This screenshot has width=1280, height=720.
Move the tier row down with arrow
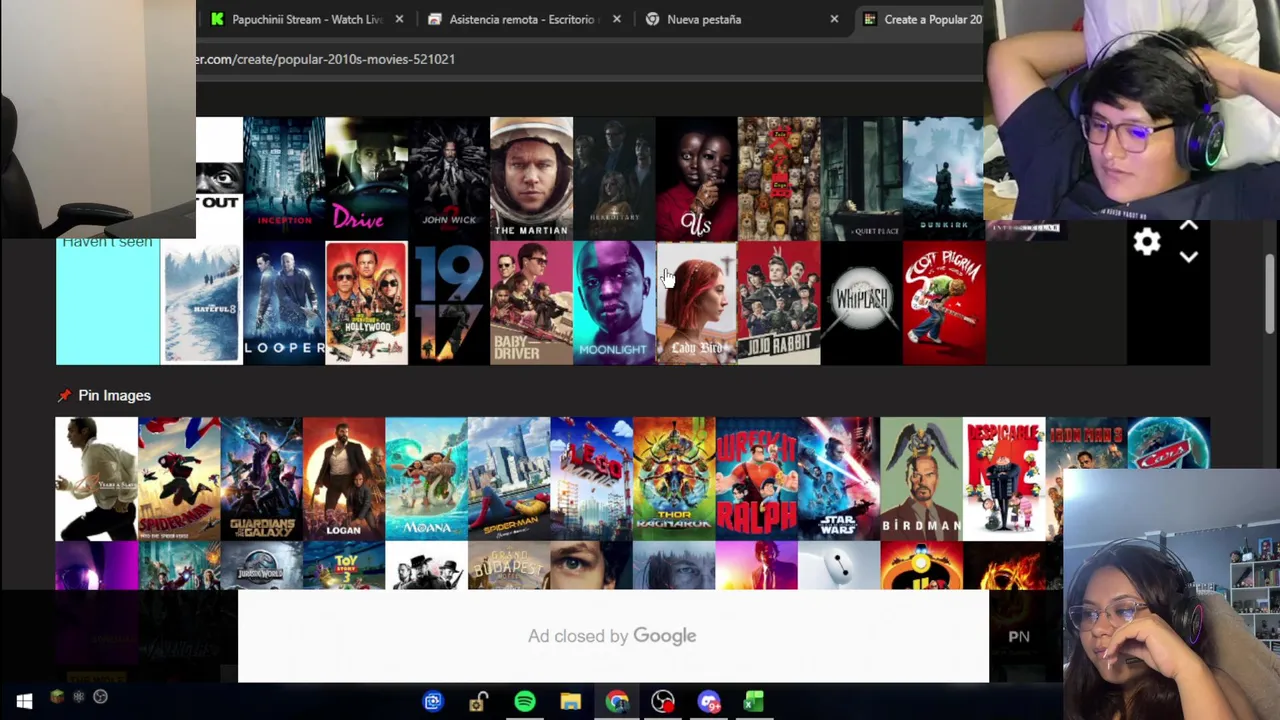point(1188,257)
